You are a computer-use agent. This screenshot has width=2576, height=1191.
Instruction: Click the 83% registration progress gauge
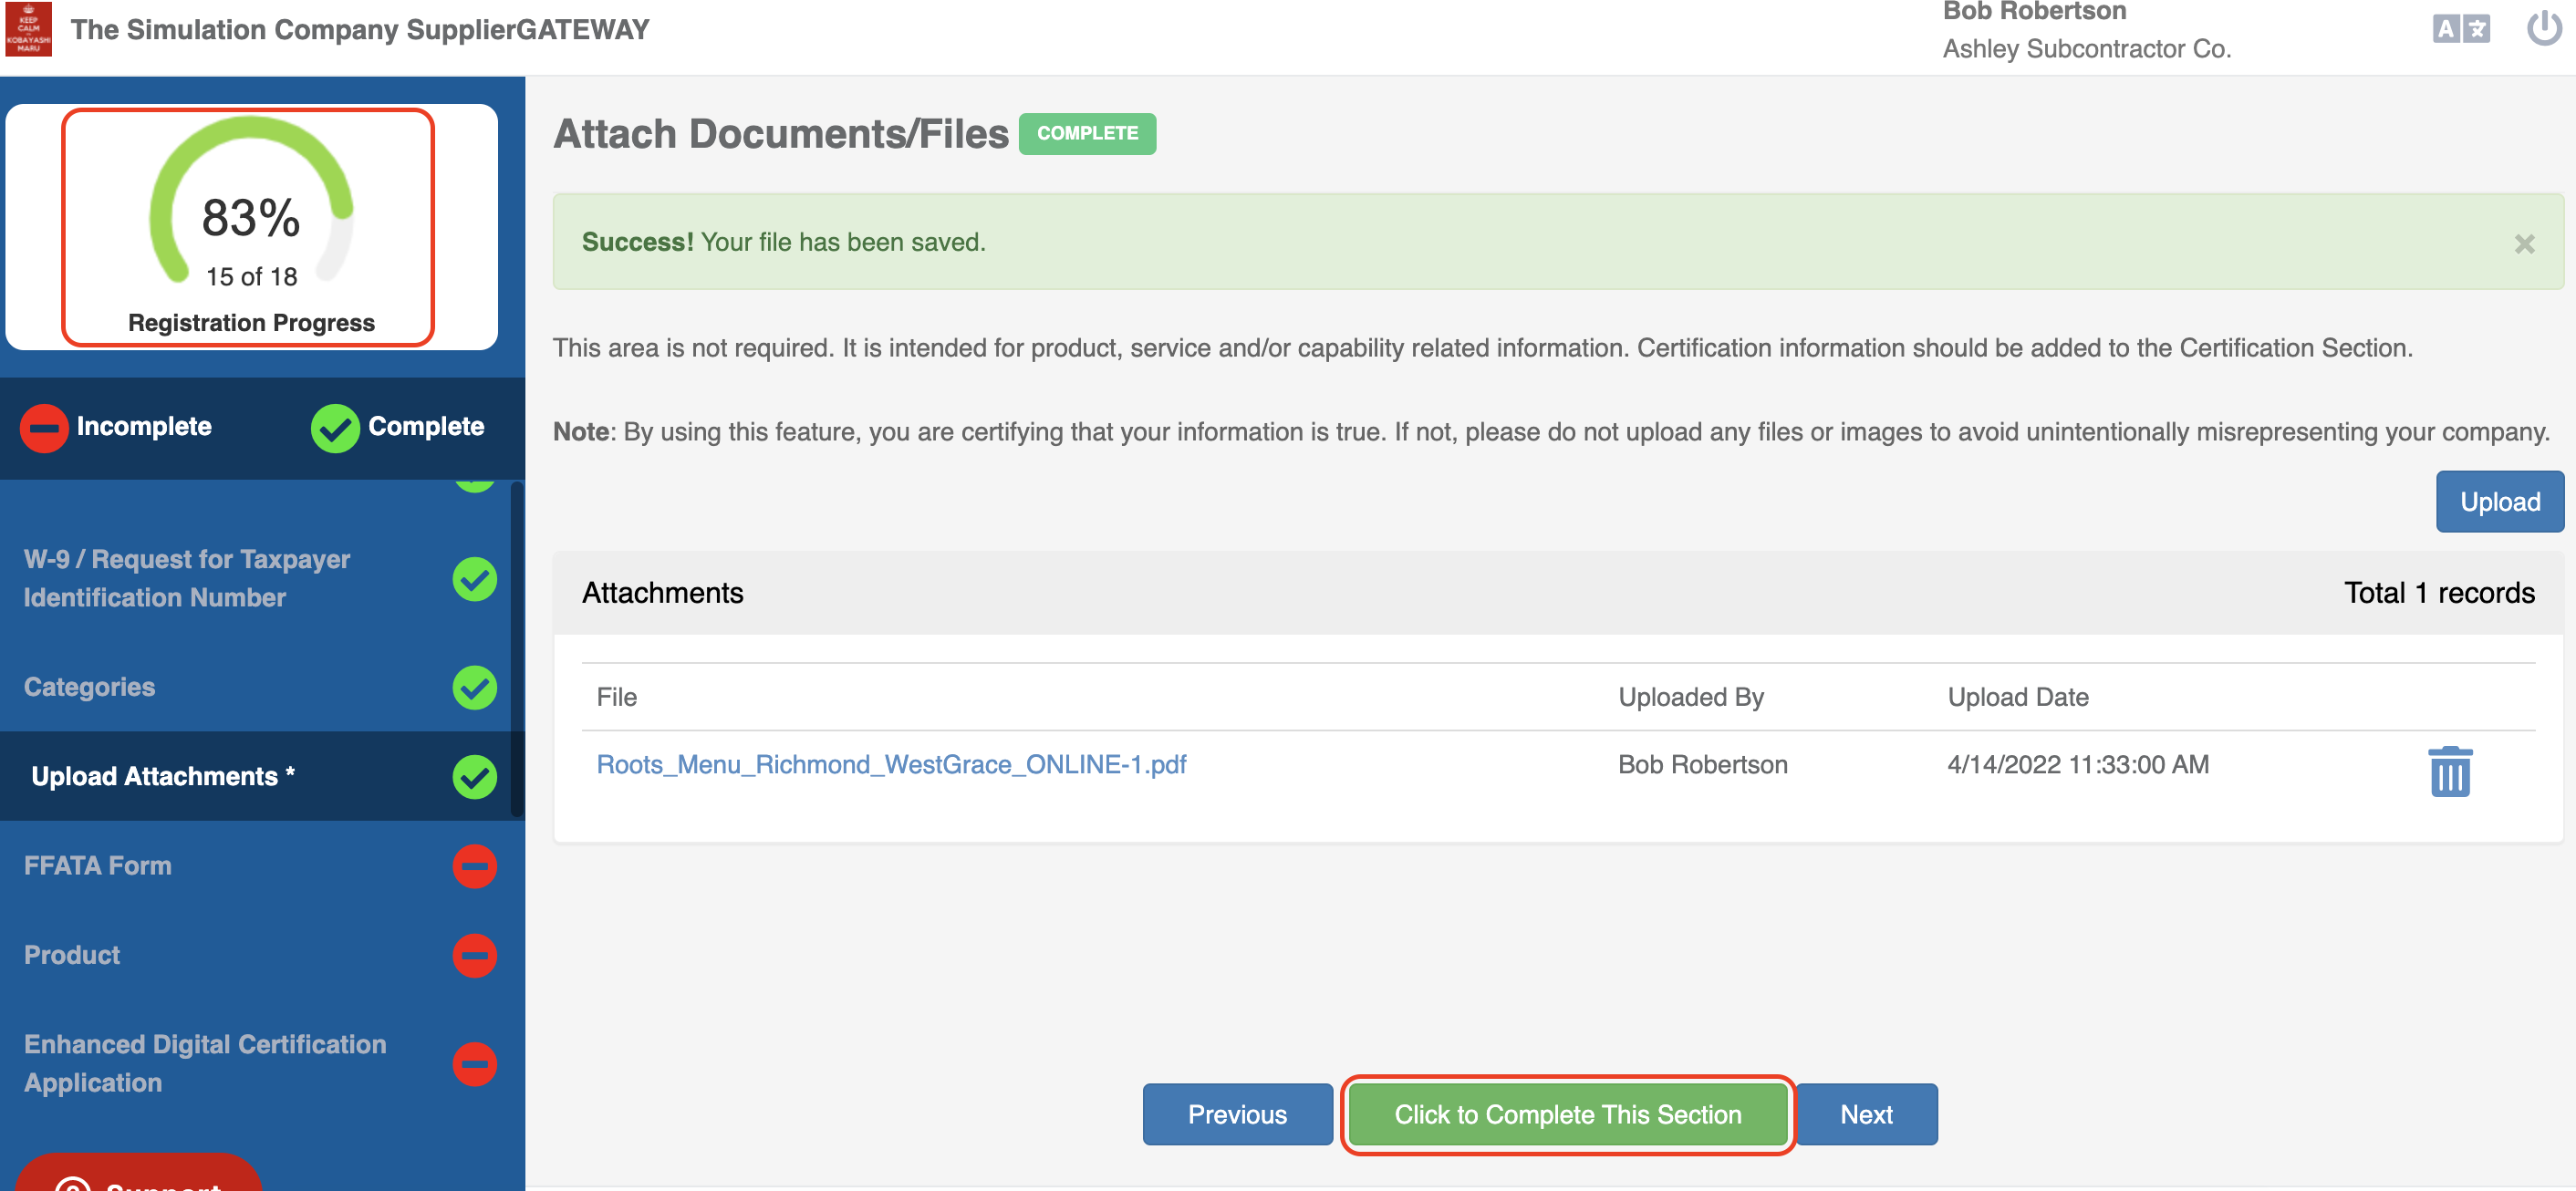[249, 216]
